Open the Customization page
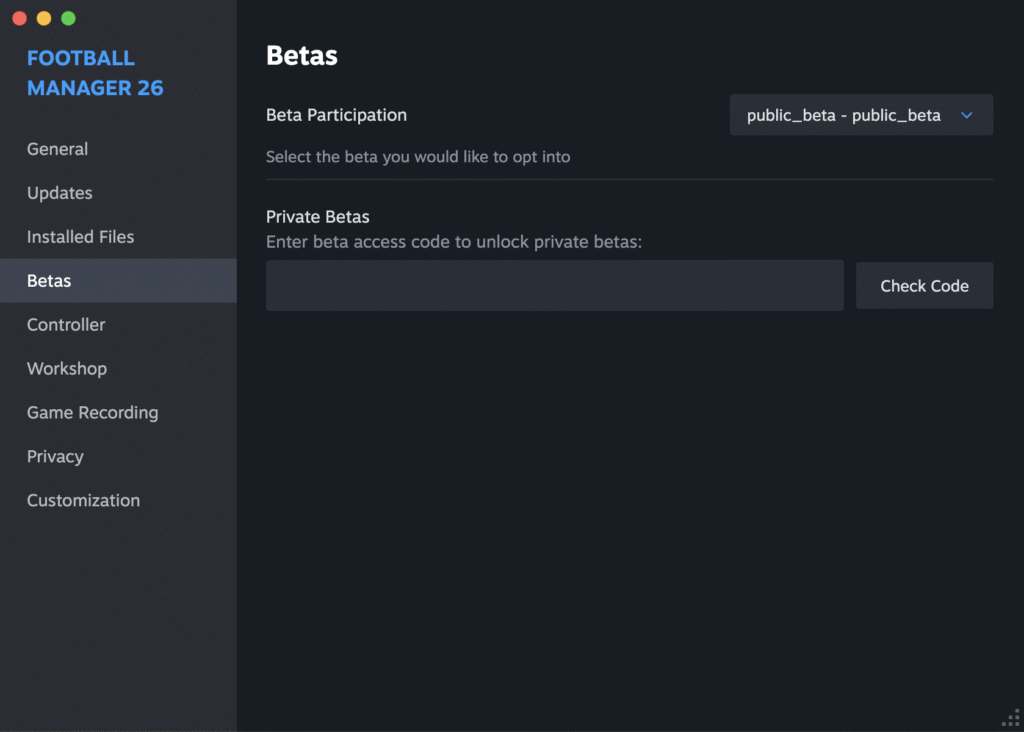 (x=83, y=501)
